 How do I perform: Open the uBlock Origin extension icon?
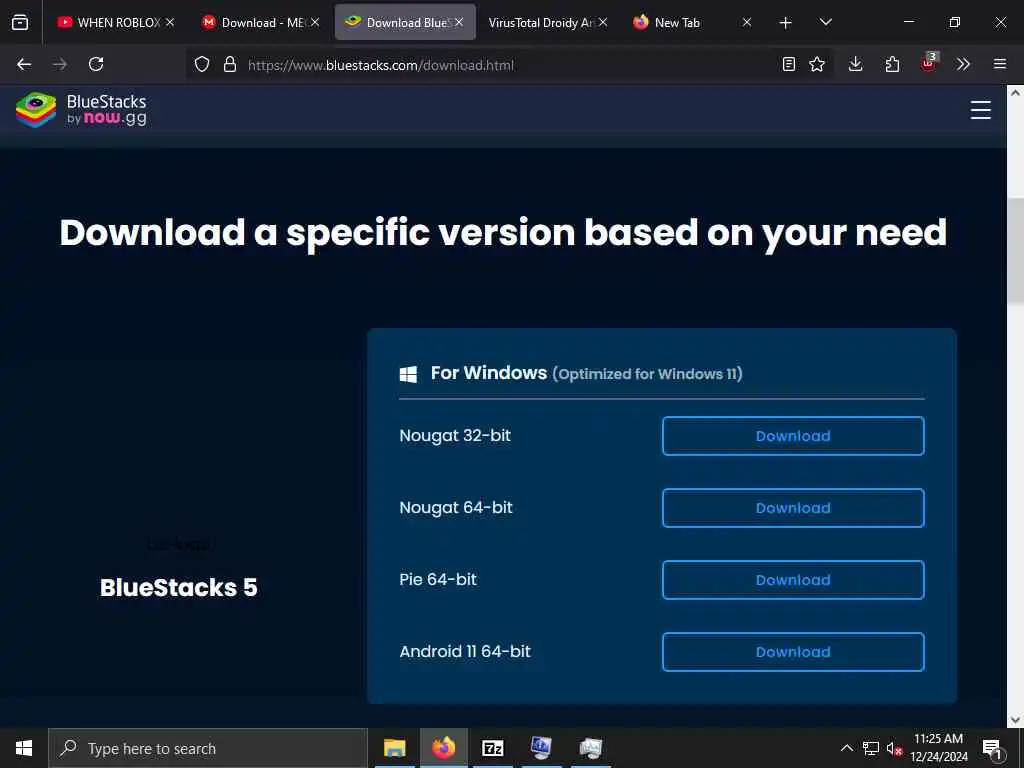[929, 63]
